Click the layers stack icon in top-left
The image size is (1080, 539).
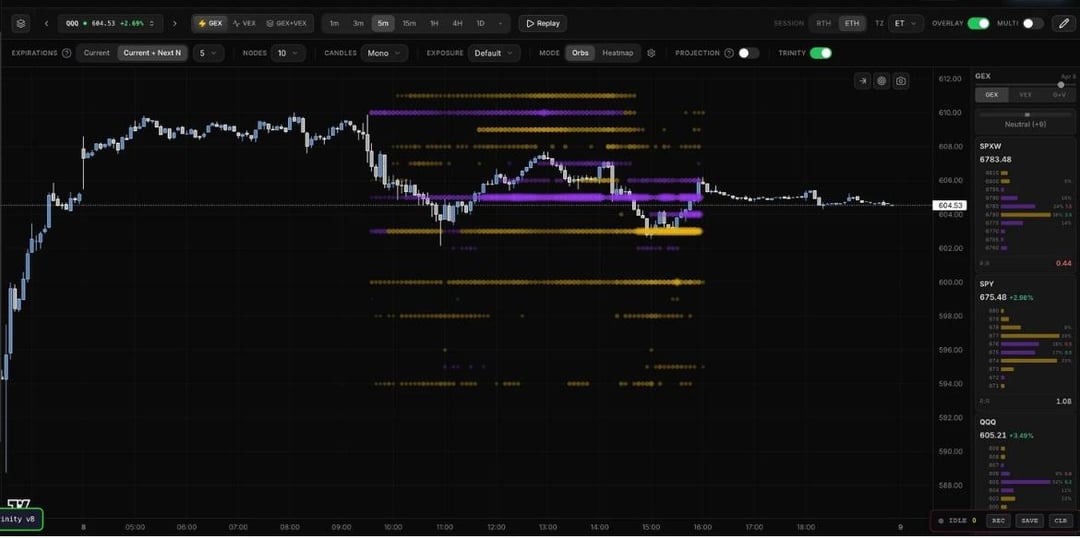click(x=21, y=23)
